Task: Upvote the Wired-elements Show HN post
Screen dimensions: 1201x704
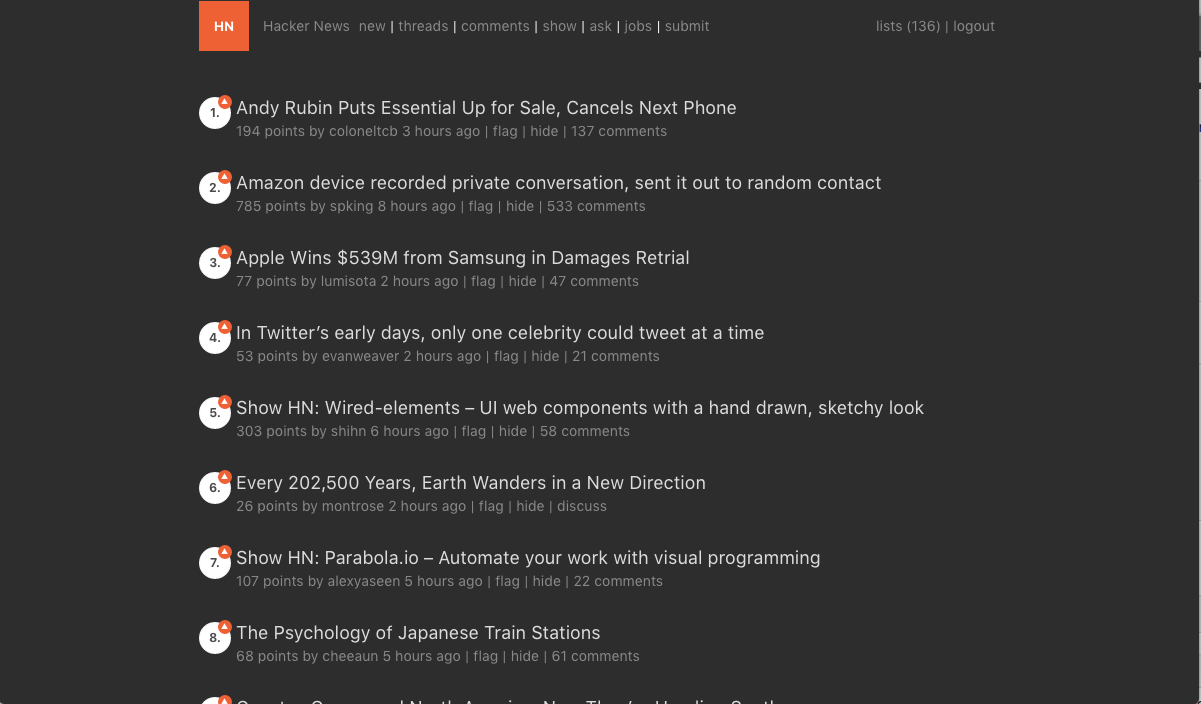Action: (224, 400)
